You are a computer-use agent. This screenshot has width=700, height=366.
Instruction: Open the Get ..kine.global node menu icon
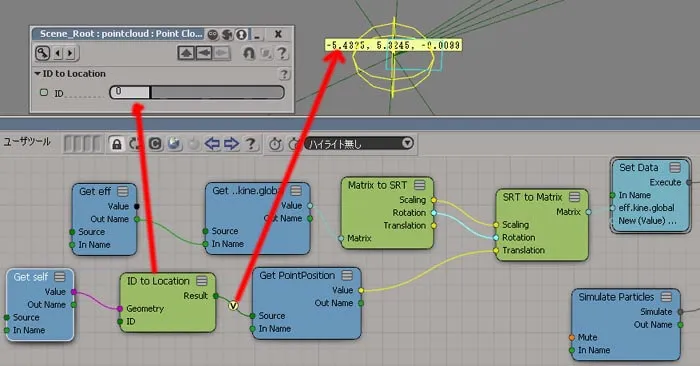click(x=296, y=191)
